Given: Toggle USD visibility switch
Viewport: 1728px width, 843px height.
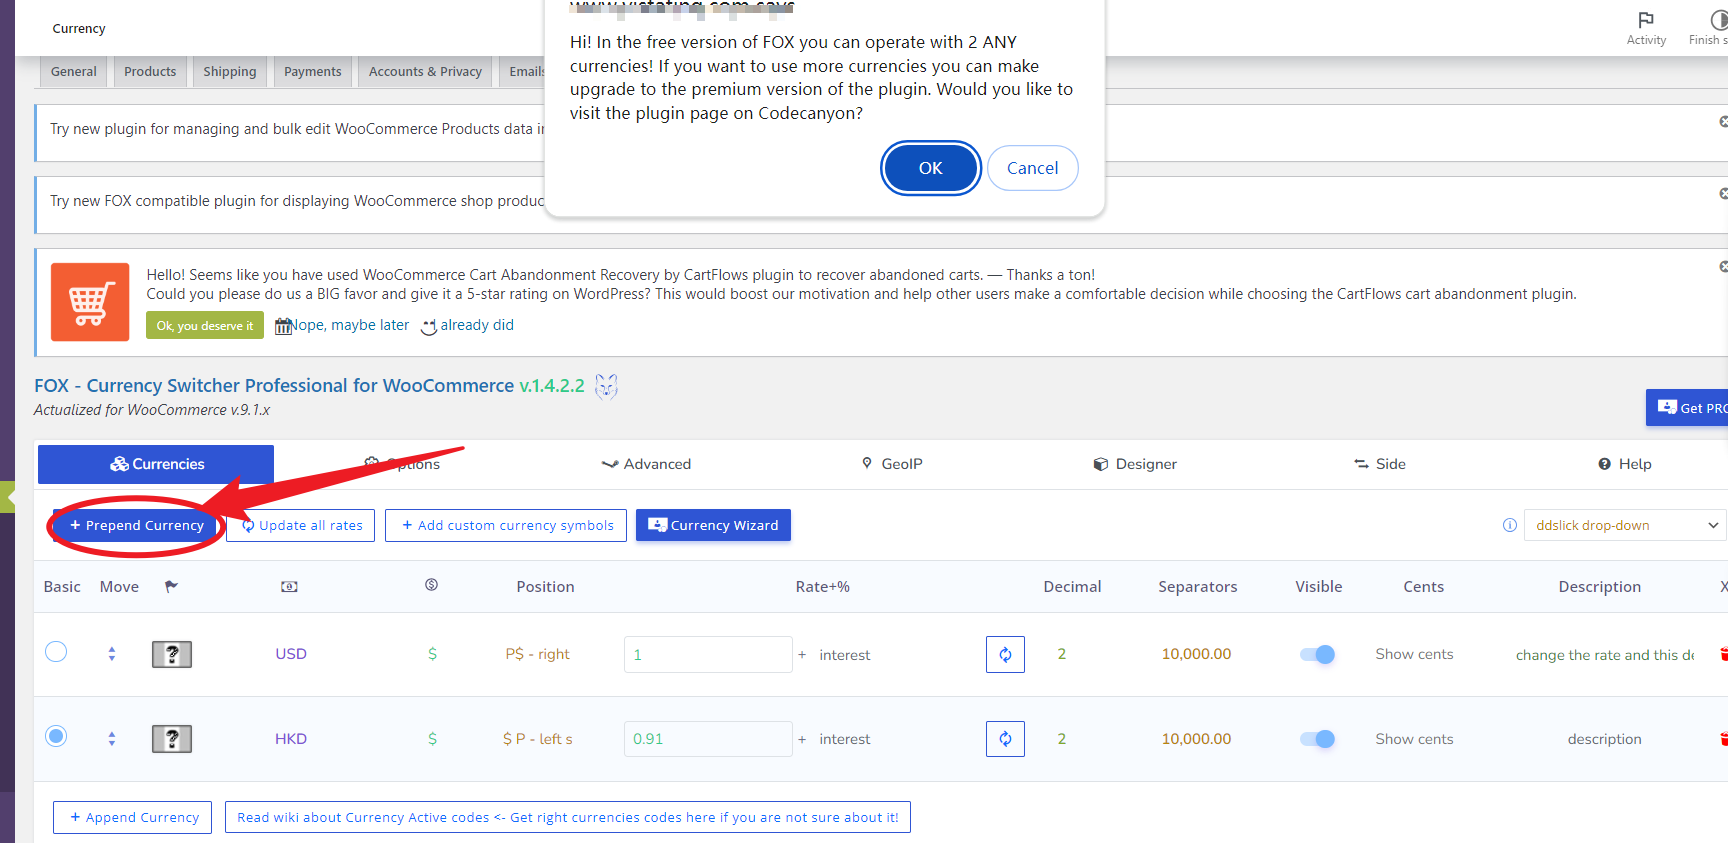Looking at the screenshot, I should pos(1317,654).
